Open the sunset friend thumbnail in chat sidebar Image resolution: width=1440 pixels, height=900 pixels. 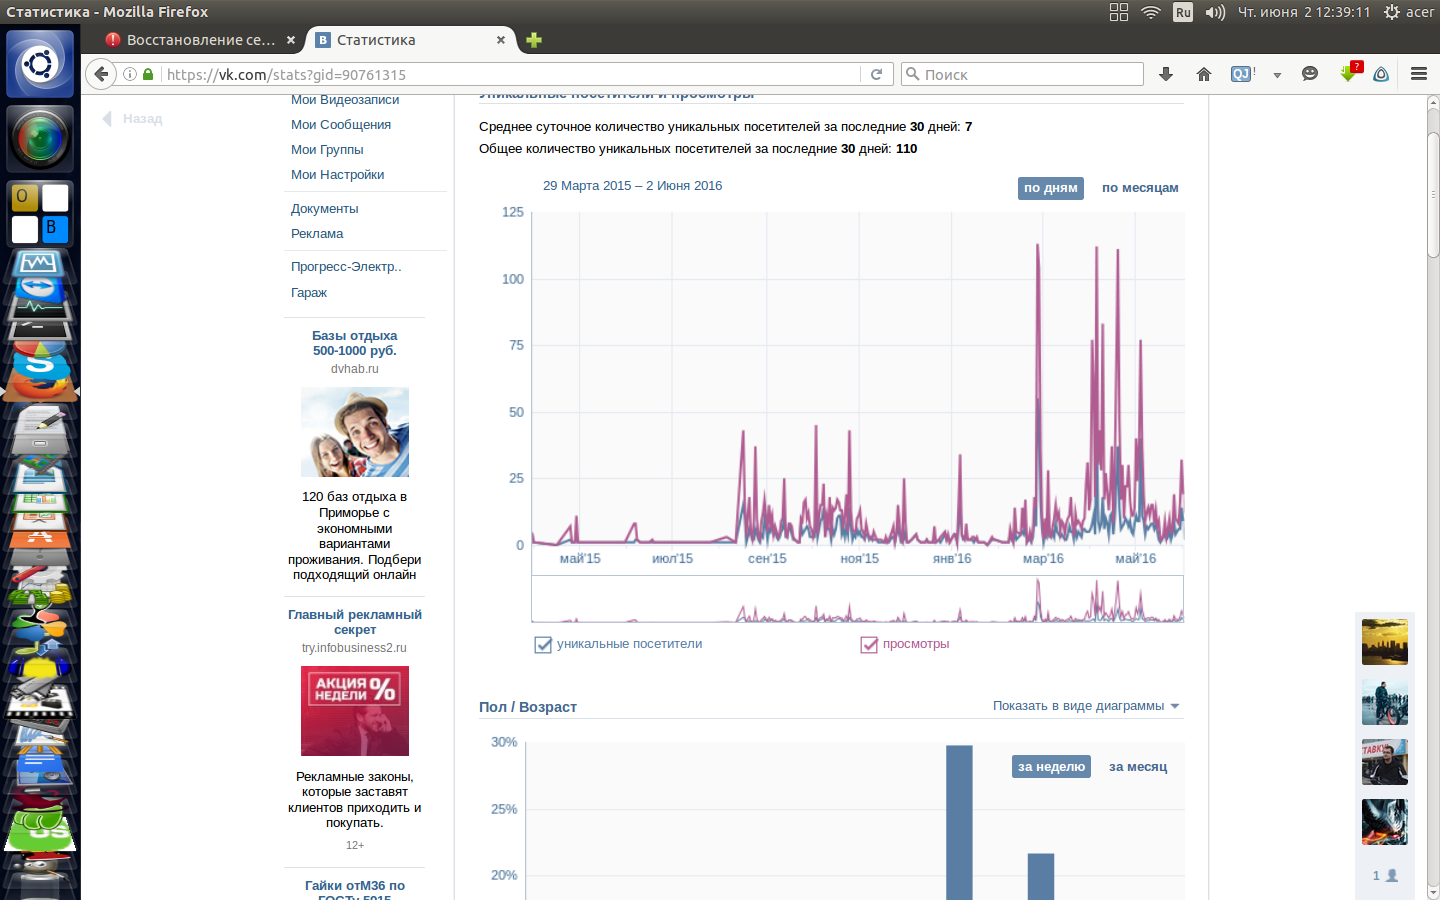pyautogui.click(x=1385, y=642)
